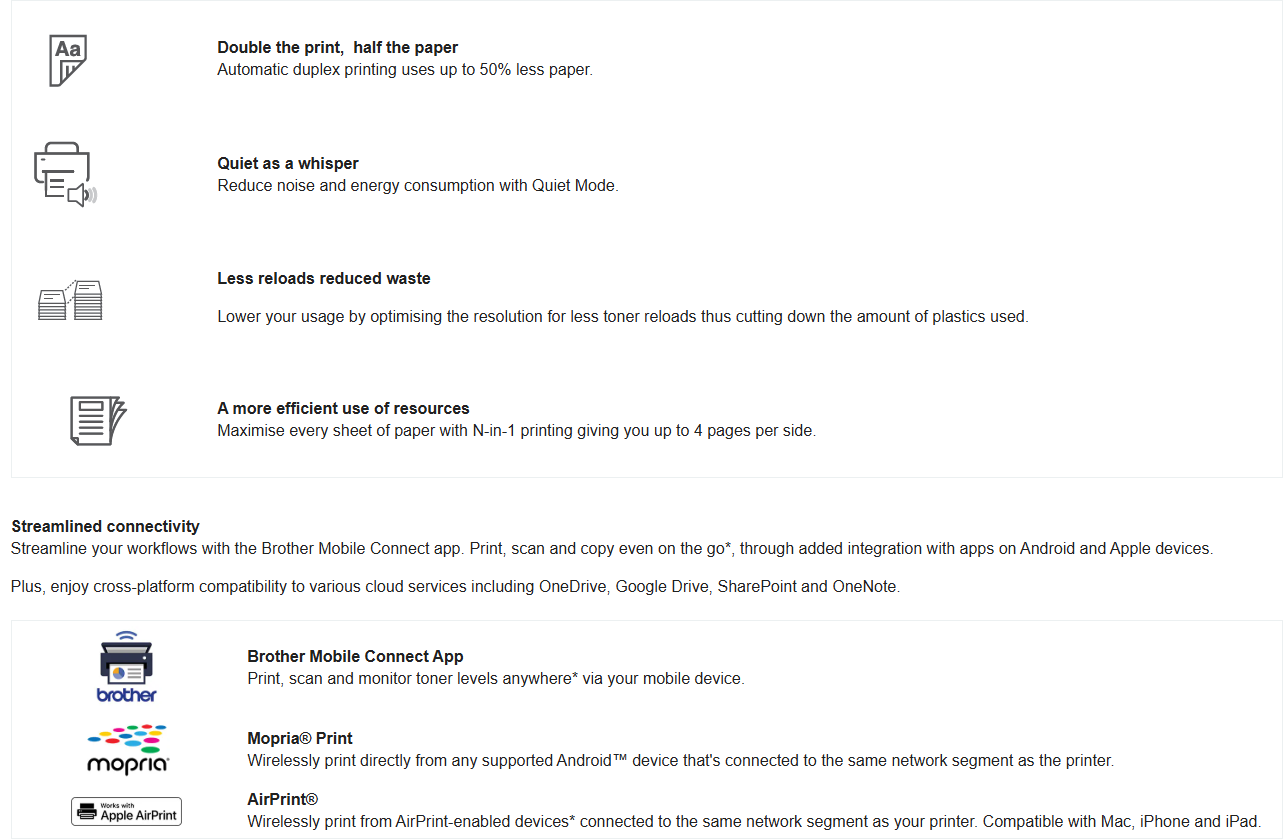Click the automatic duplex printing description text

pos(405,70)
